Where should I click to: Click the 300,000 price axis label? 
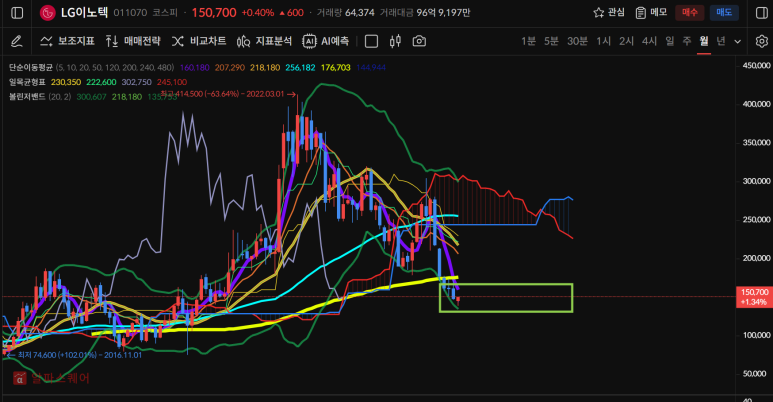pyautogui.click(x=756, y=181)
